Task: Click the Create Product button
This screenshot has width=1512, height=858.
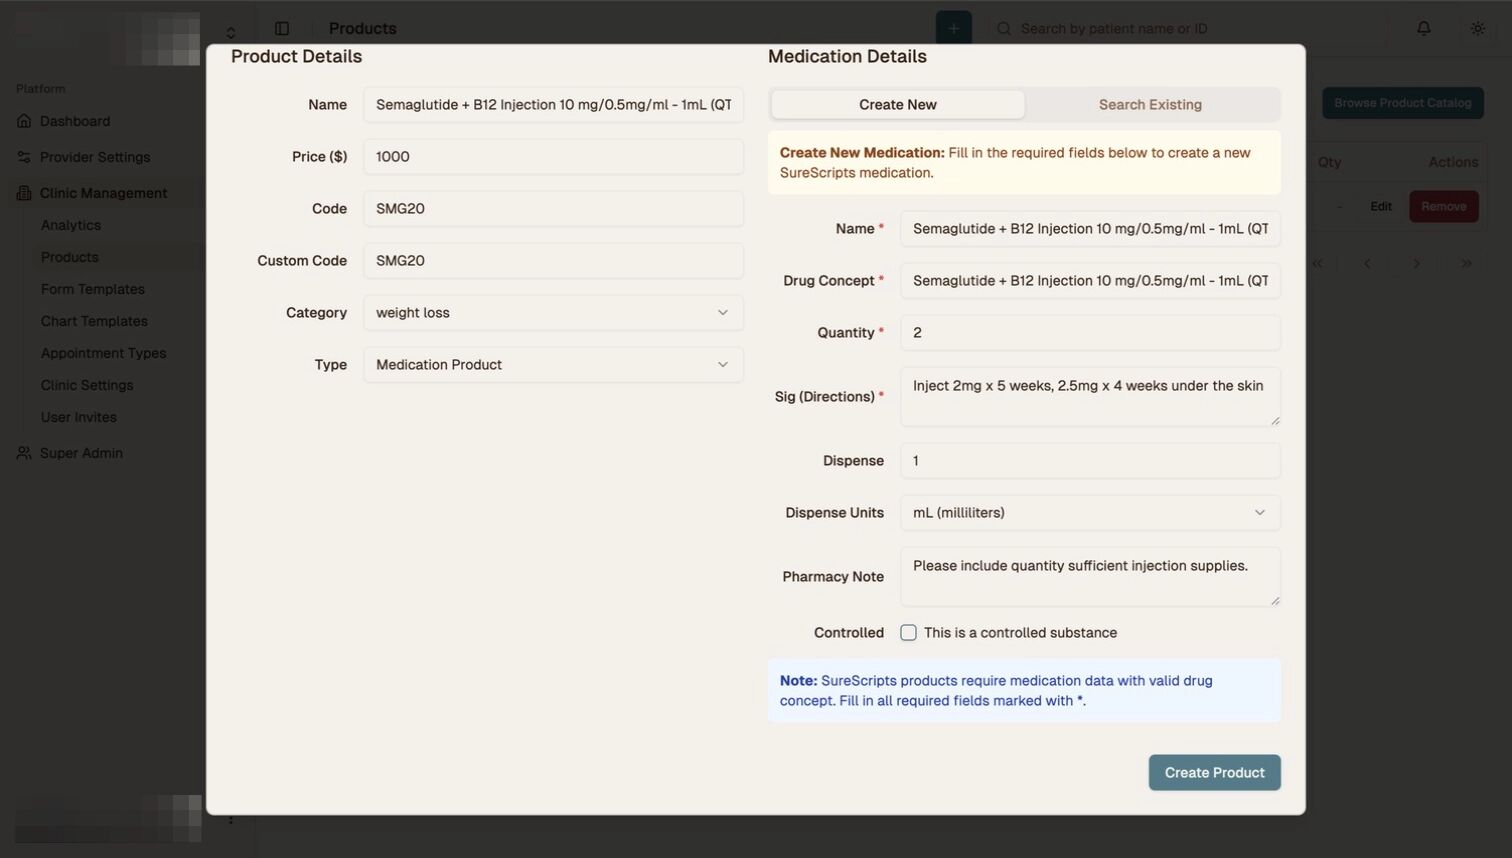Action: pos(1214,772)
